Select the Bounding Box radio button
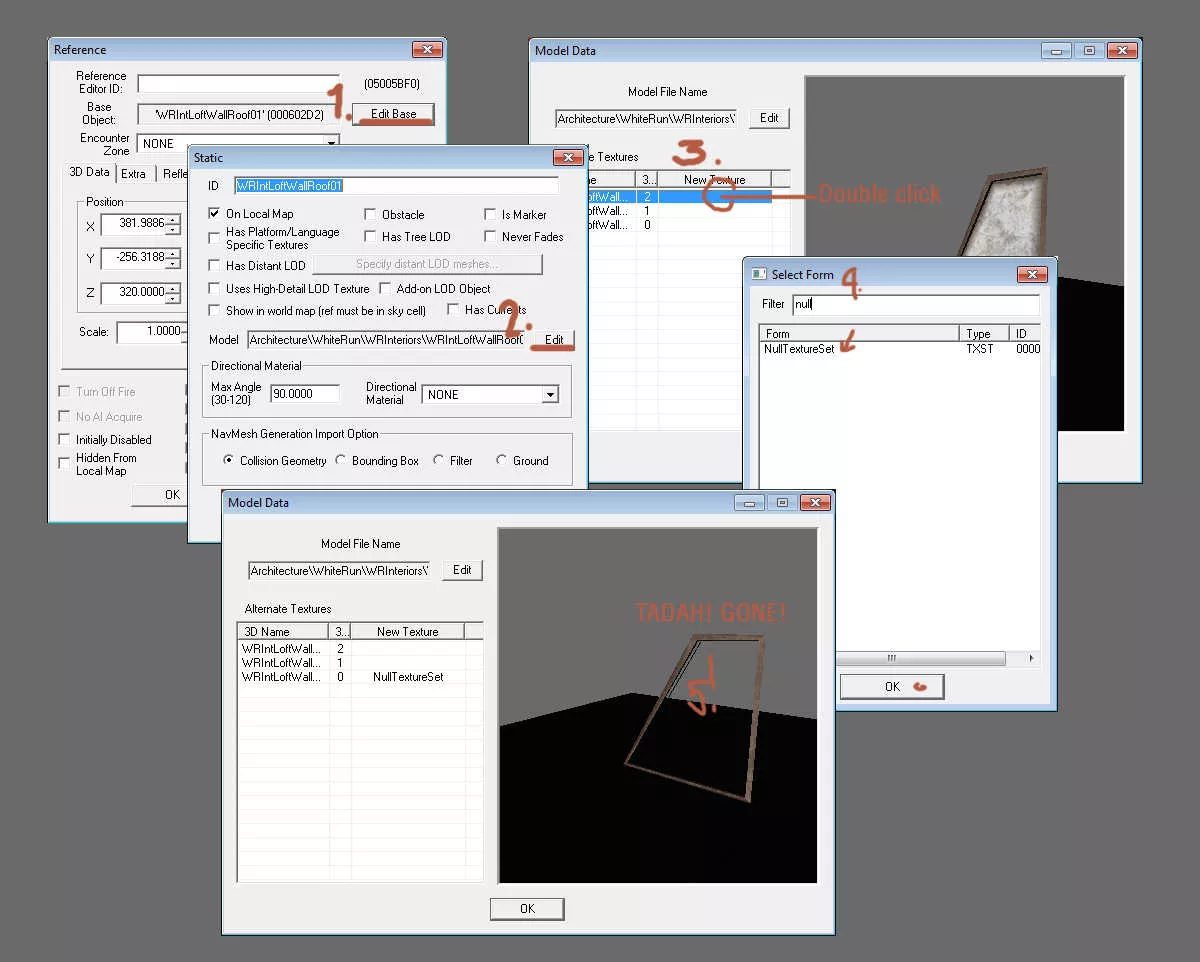1200x962 pixels. pyautogui.click(x=341, y=461)
